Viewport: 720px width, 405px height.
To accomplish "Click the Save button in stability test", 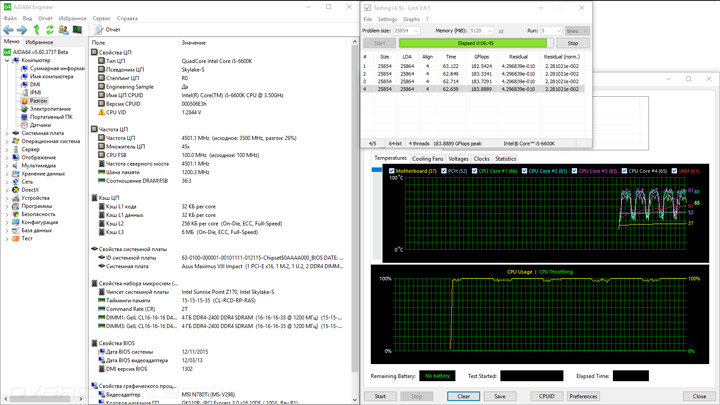I will point(500,396).
